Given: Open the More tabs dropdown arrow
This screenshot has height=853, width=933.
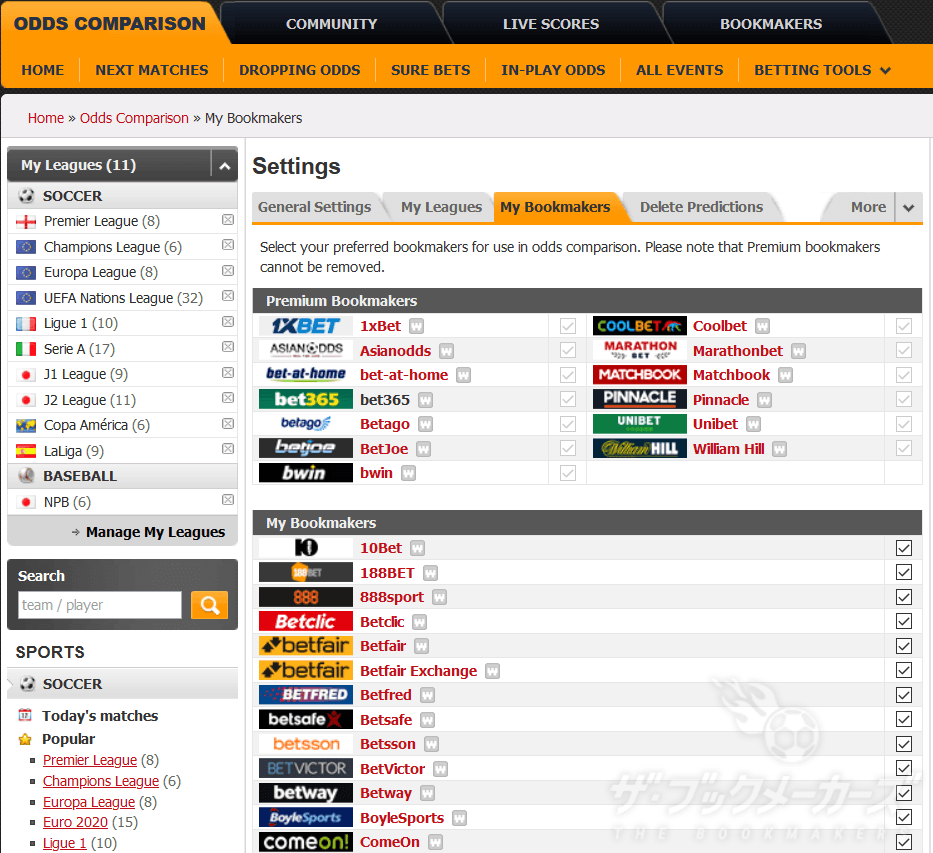Looking at the screenshot, I should pyautogui.click(x=908, y=208).
